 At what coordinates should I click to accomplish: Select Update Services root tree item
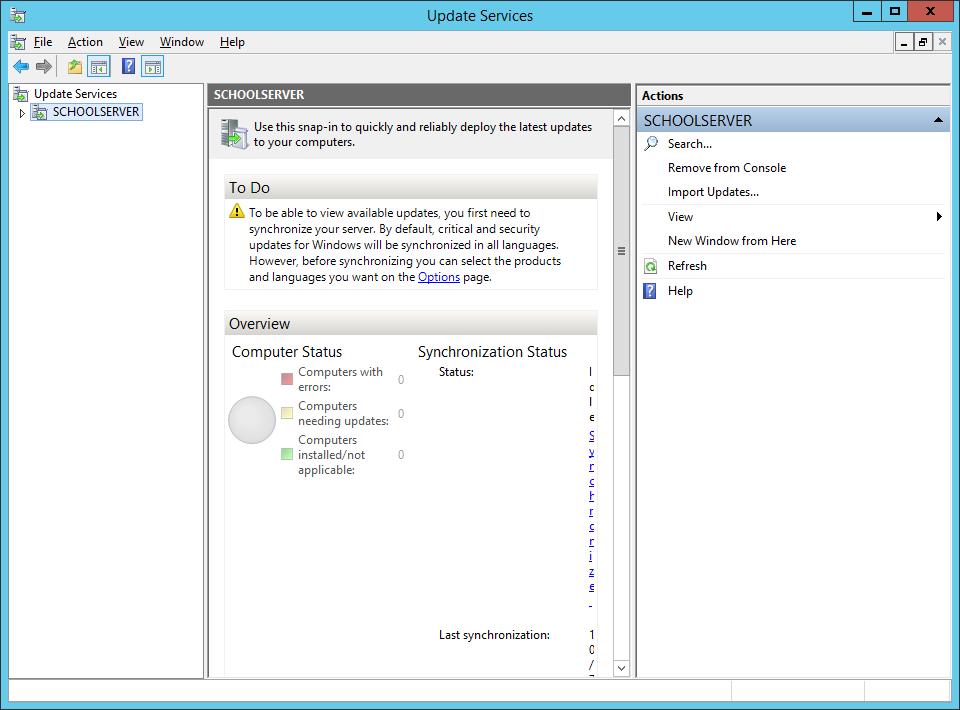[x=75, y=94]
